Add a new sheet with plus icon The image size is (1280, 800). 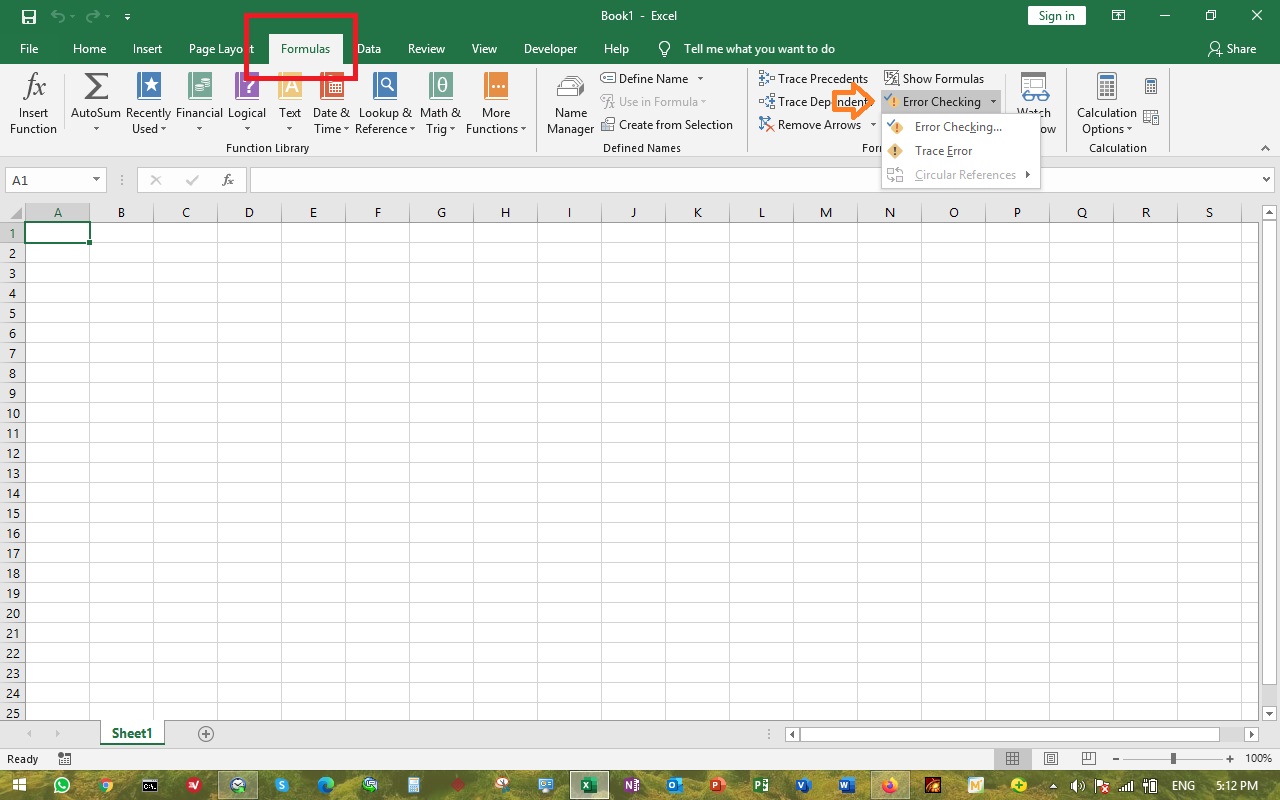point(206,734)
